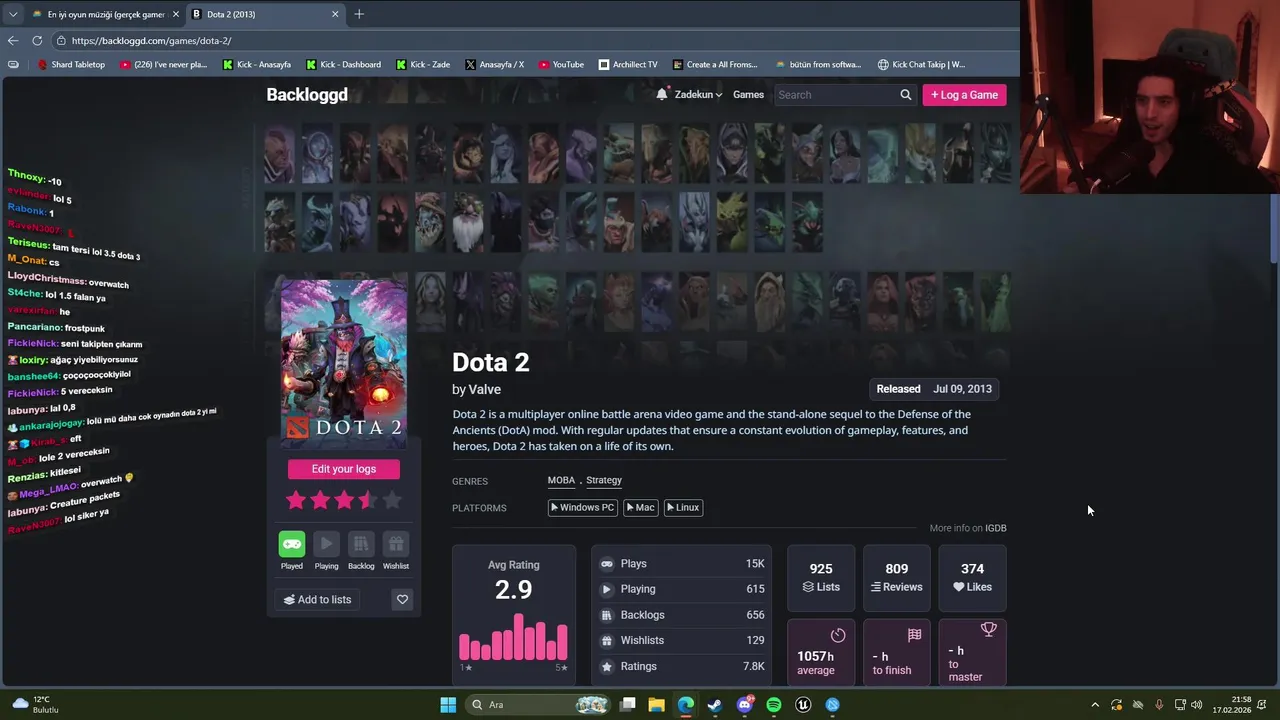The height and width of the screenshot is (720, 1280).
Task: Open the IGDB info link
Action: tap(996, 528)
